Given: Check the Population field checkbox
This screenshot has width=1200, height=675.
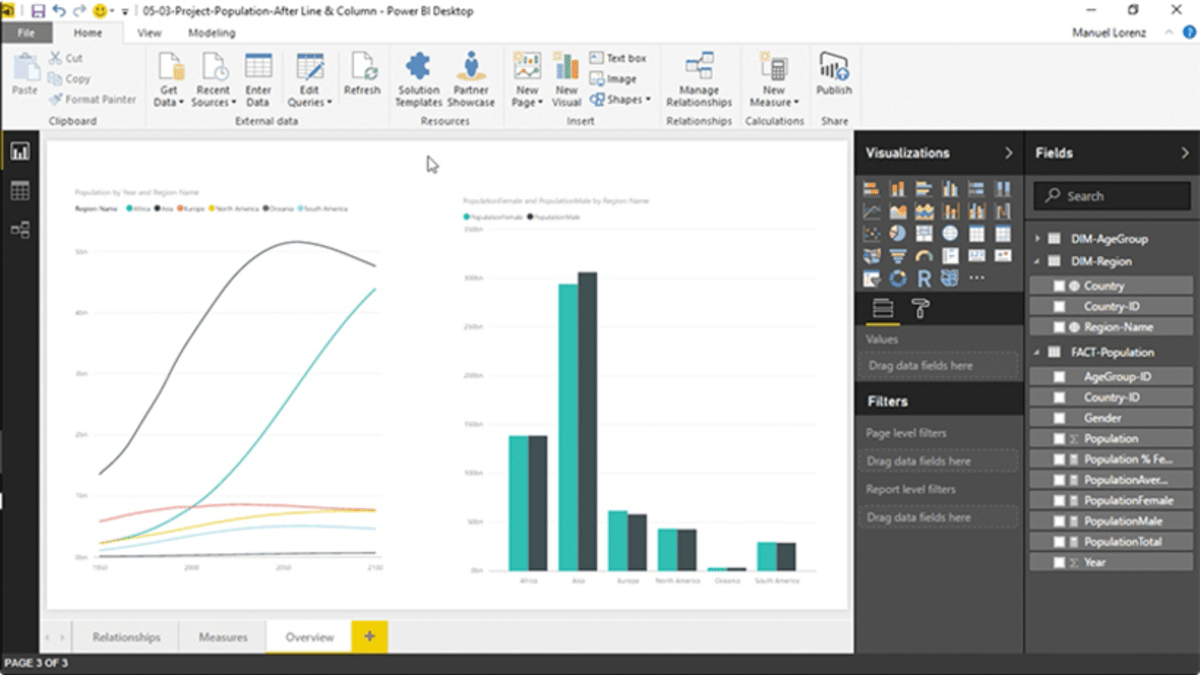Looking at the screenshot, I should 1057,437.
